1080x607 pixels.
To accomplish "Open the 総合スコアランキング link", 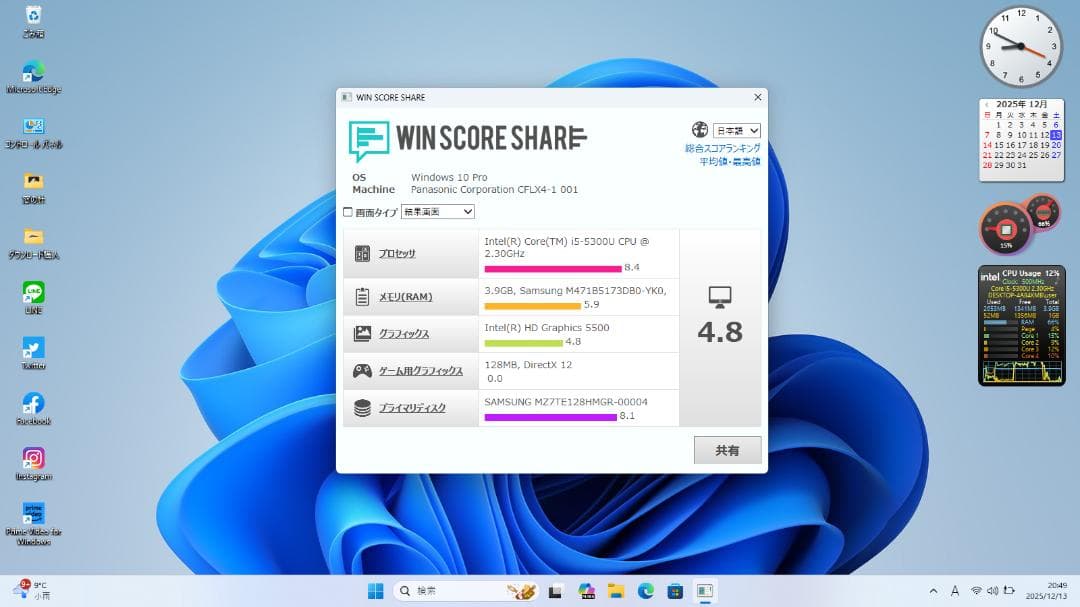I will 722,148.
